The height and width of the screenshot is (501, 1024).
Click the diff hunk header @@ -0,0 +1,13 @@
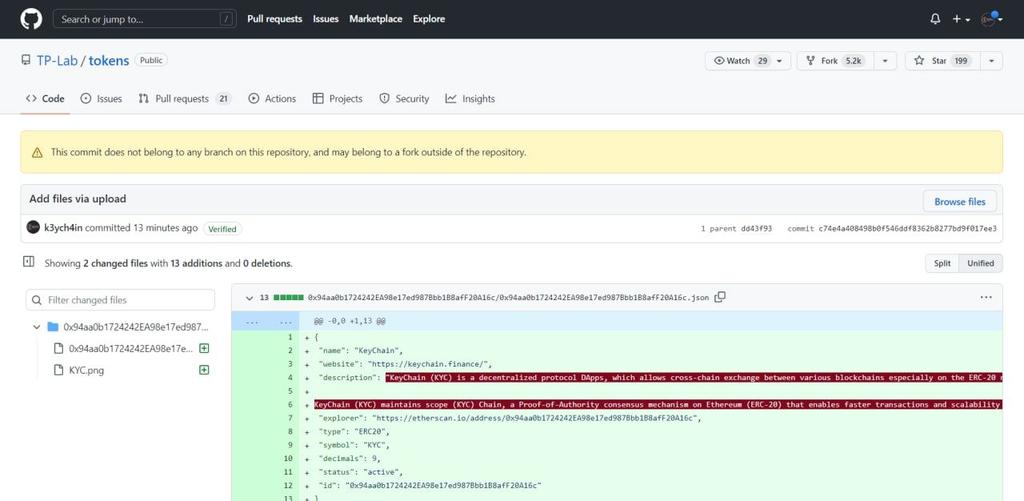click(349, 321)
